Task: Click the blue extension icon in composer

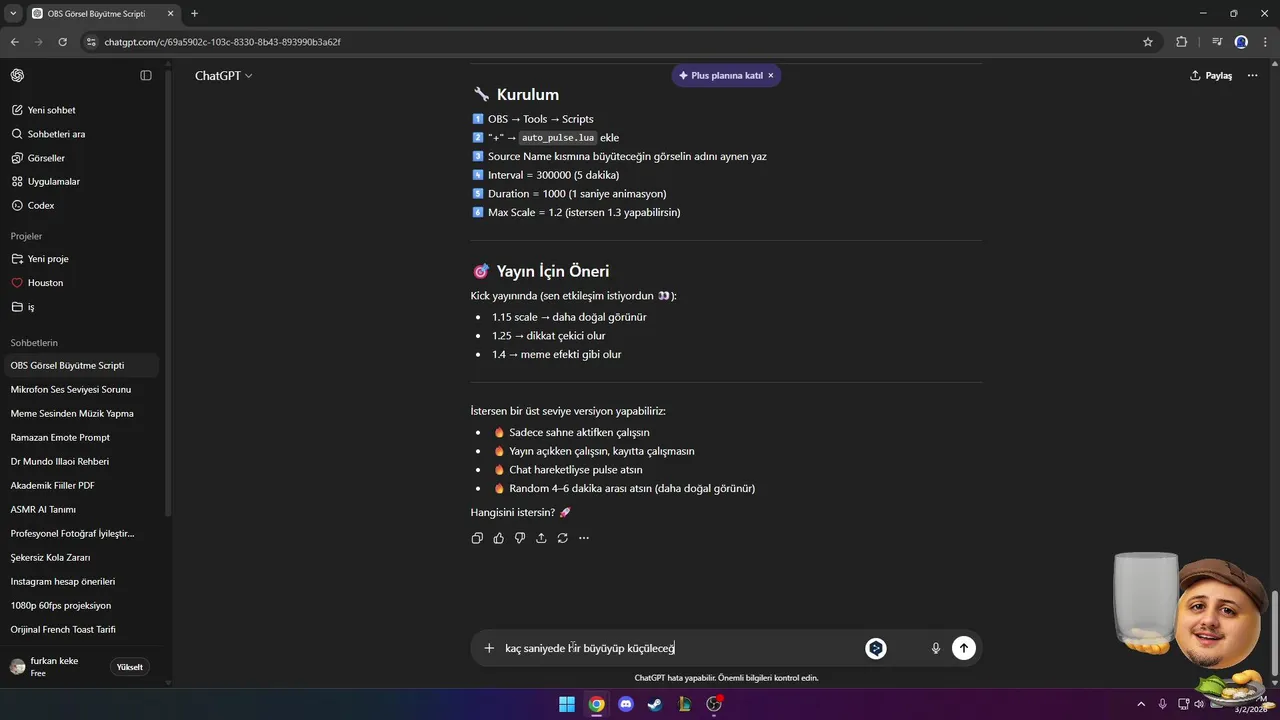Action: pos(876,648)
